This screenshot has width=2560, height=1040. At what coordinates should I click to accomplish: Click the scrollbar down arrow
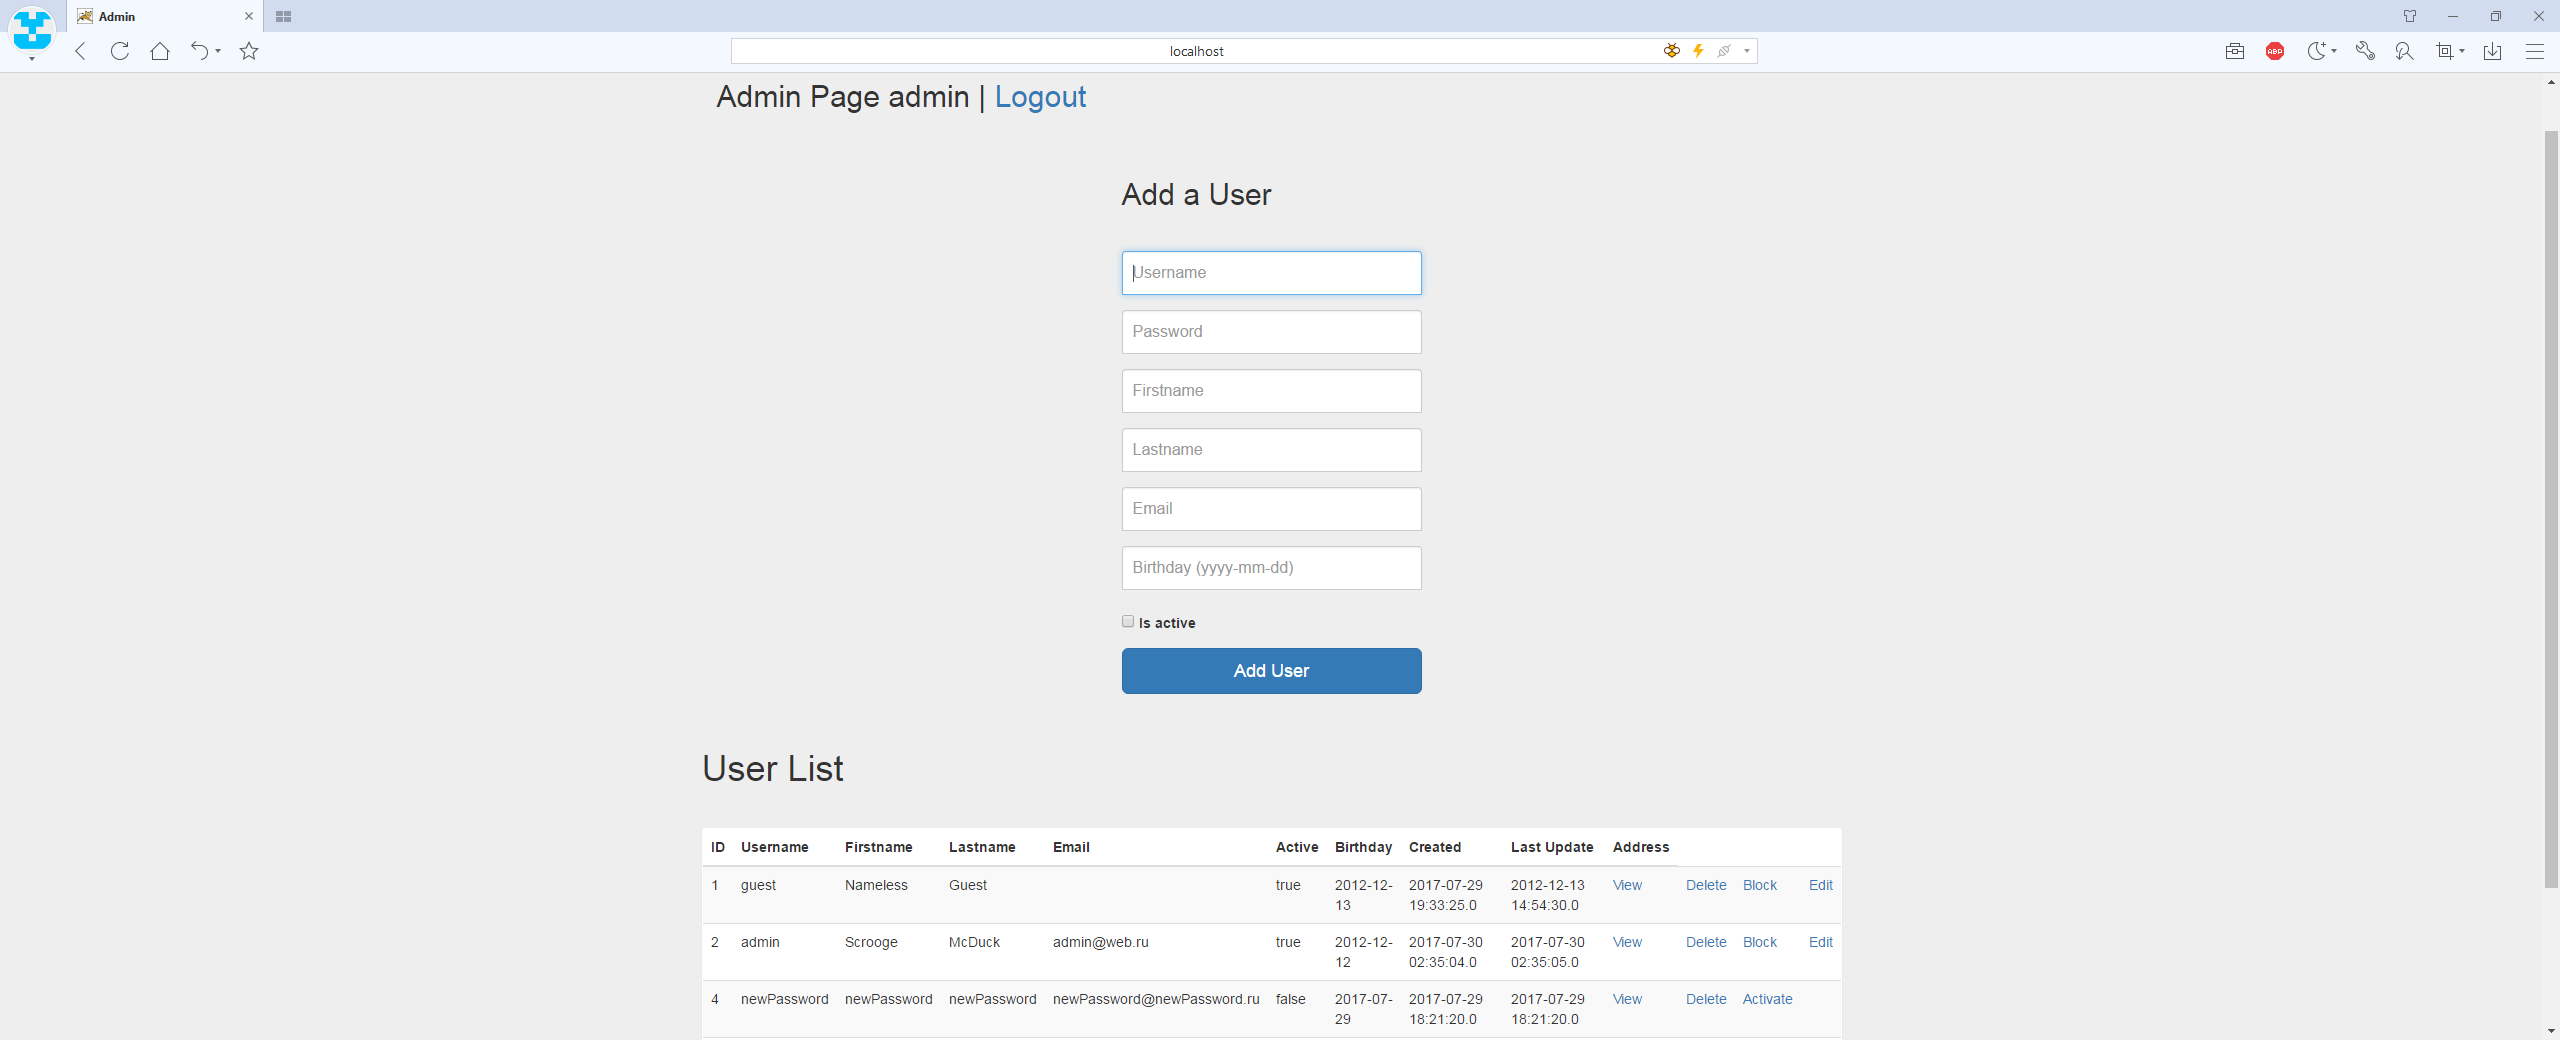tap(2551, 1030)
